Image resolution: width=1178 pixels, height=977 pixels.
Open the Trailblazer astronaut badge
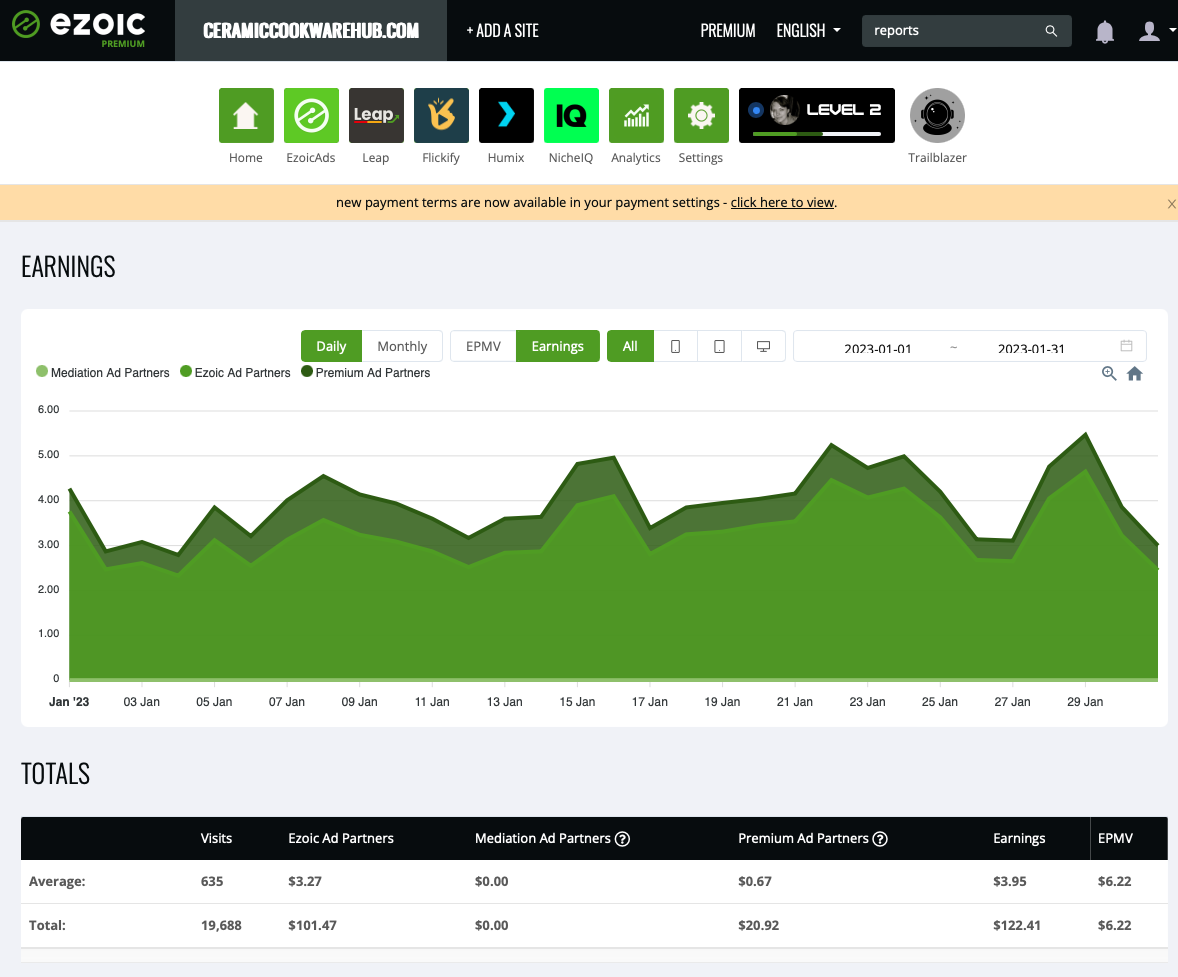click(937, 115)
